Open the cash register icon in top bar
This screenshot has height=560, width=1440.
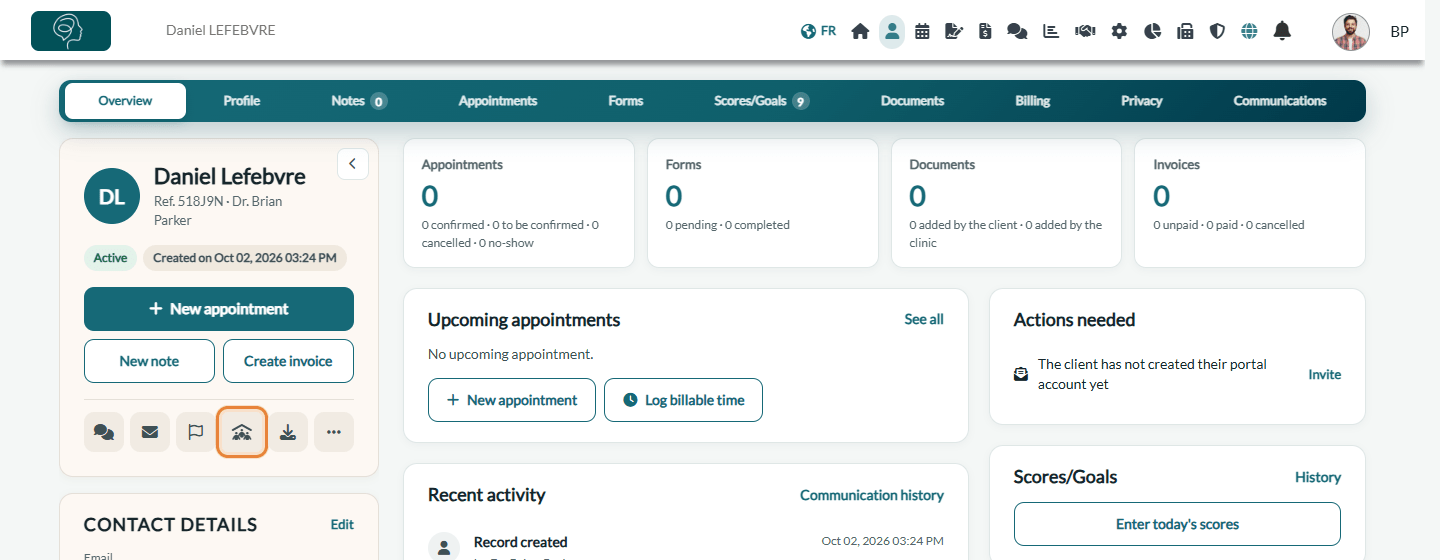1185,31
